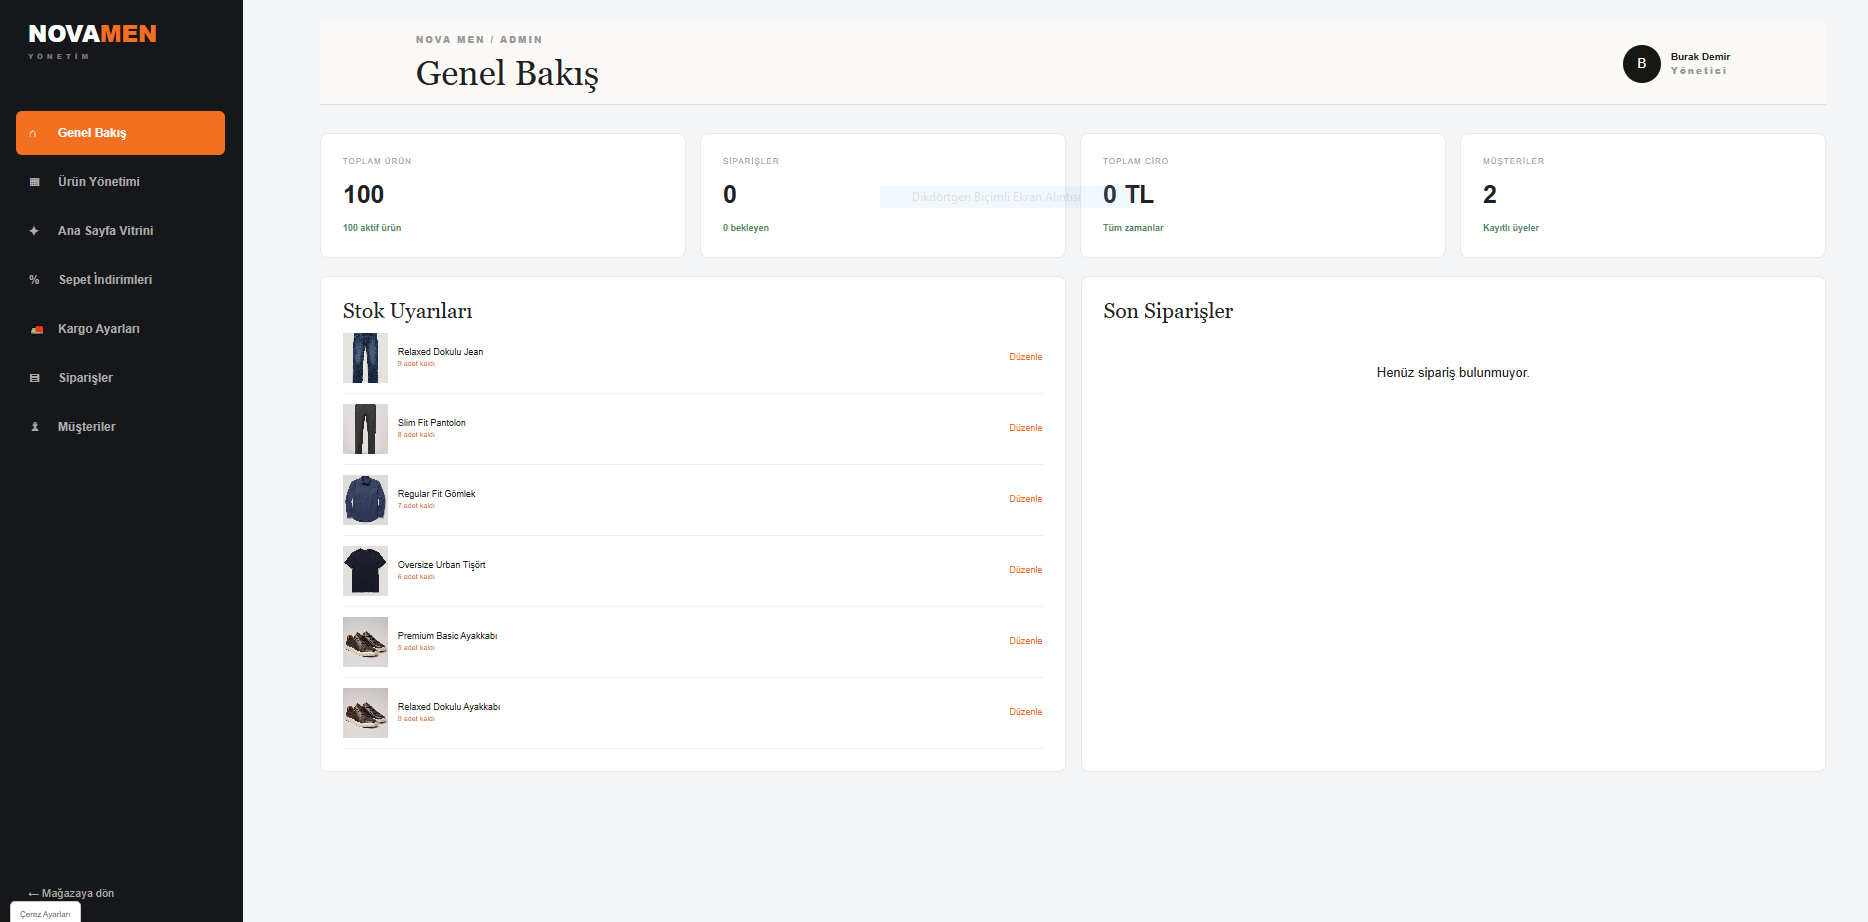Click the Toplam Ciro 0 TL value
The height and width of the screenshot is (922, 1868).
1128,194
